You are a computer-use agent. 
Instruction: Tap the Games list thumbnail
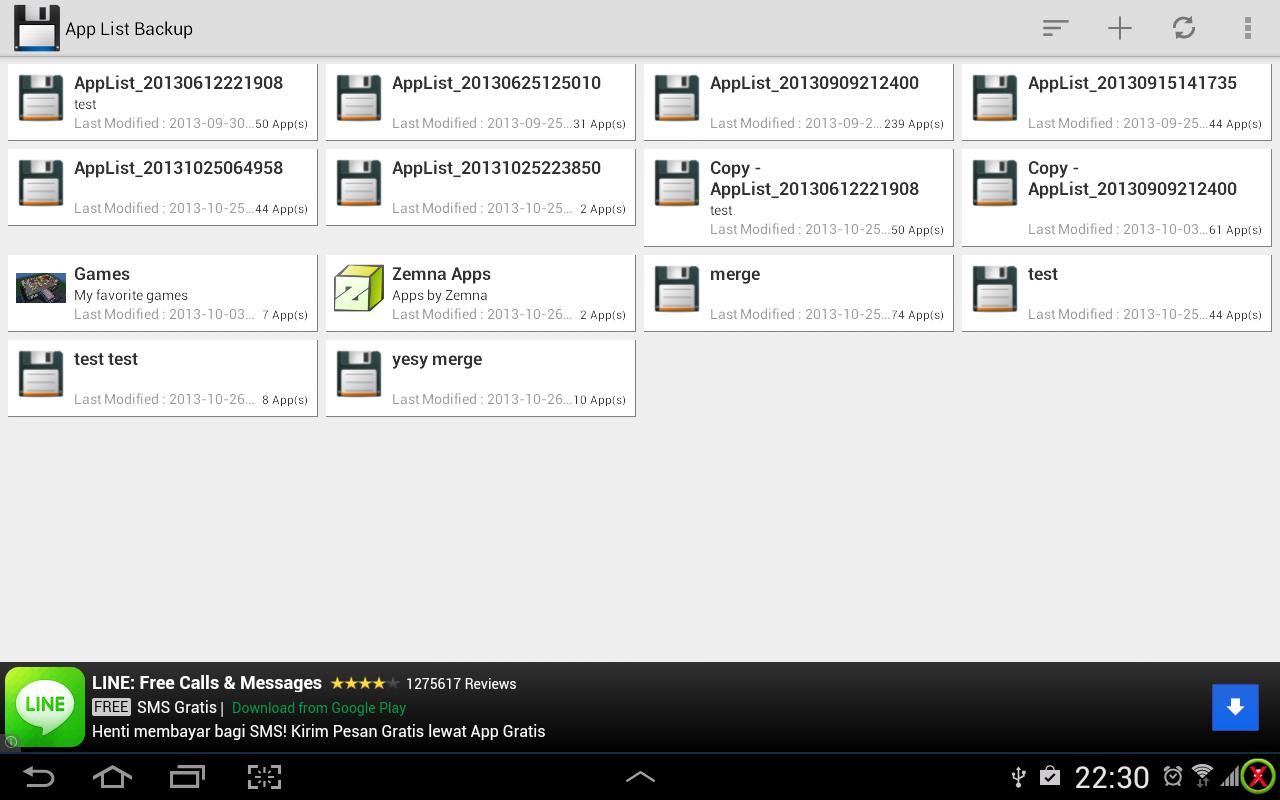coord(41,288)
